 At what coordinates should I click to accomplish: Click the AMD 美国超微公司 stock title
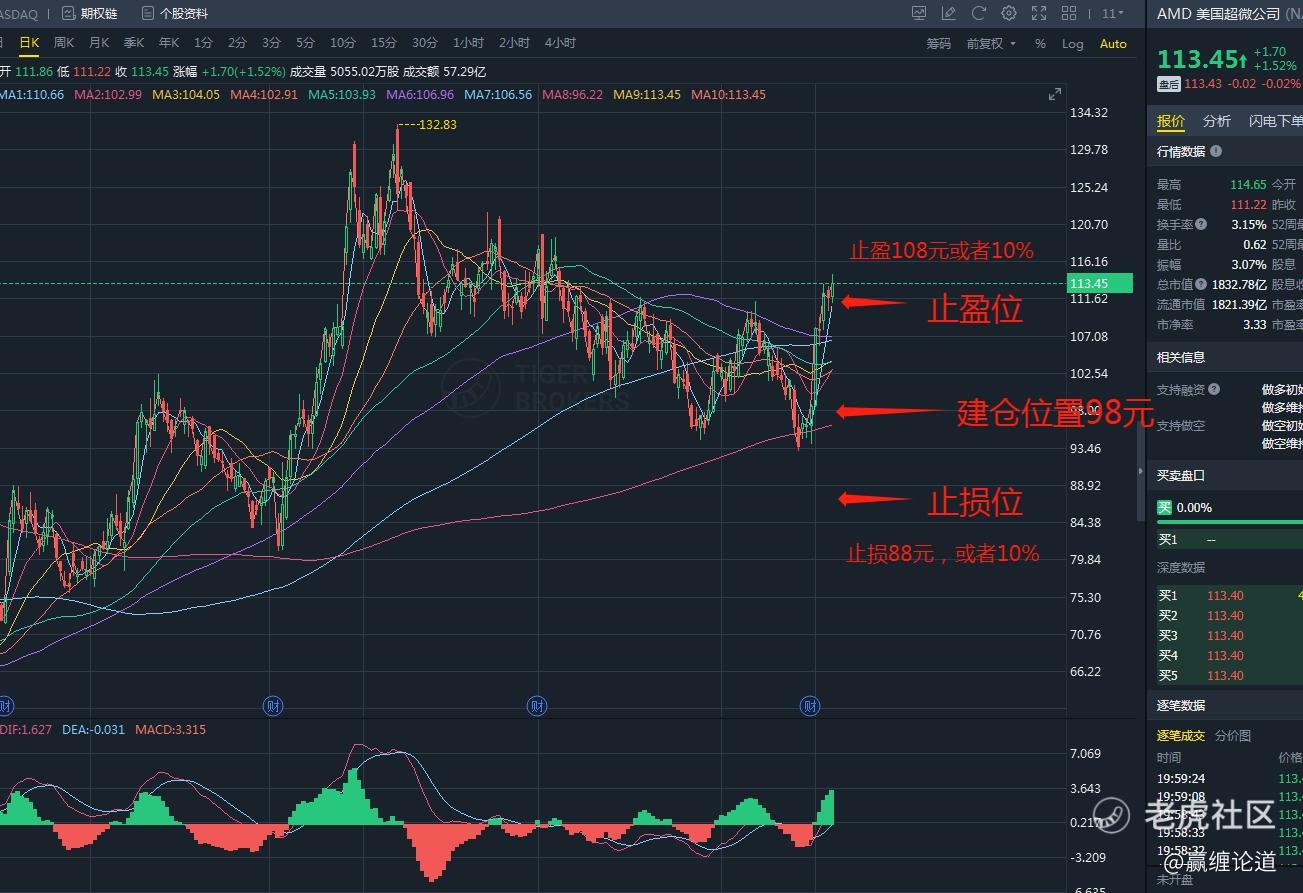pyautogui.click(x=1218, y=13)
